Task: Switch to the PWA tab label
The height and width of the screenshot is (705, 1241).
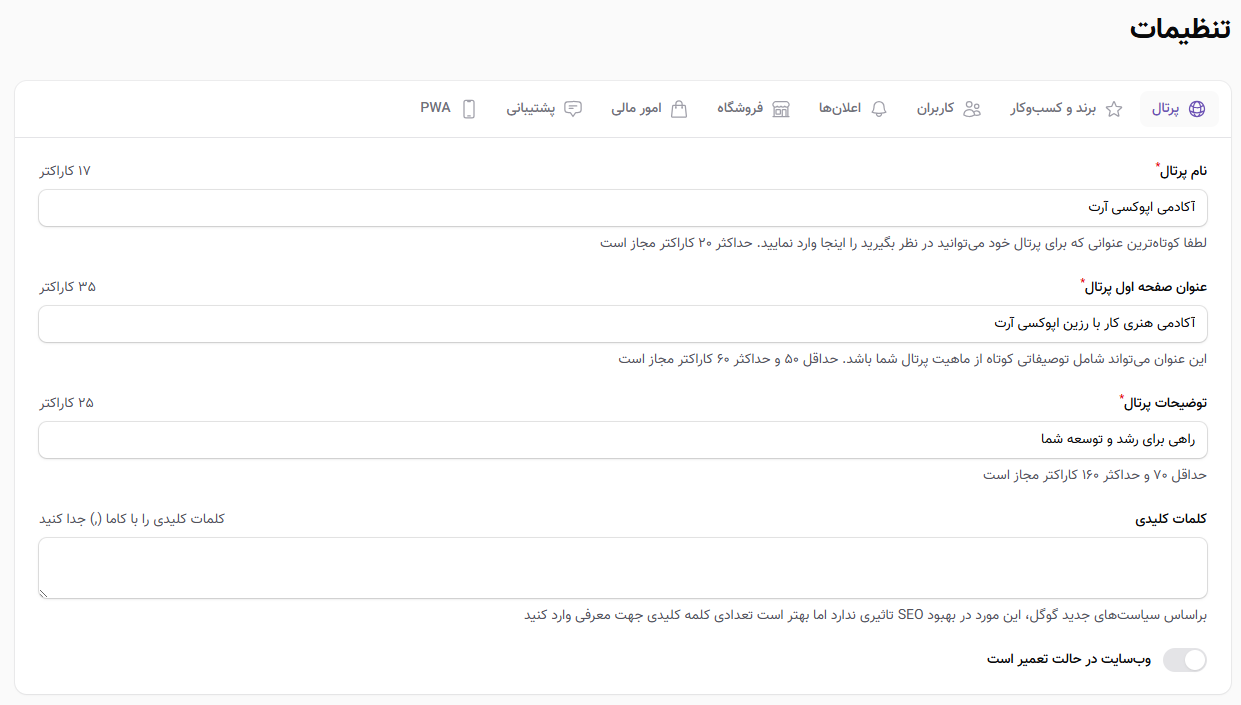Action: [436, 108]
